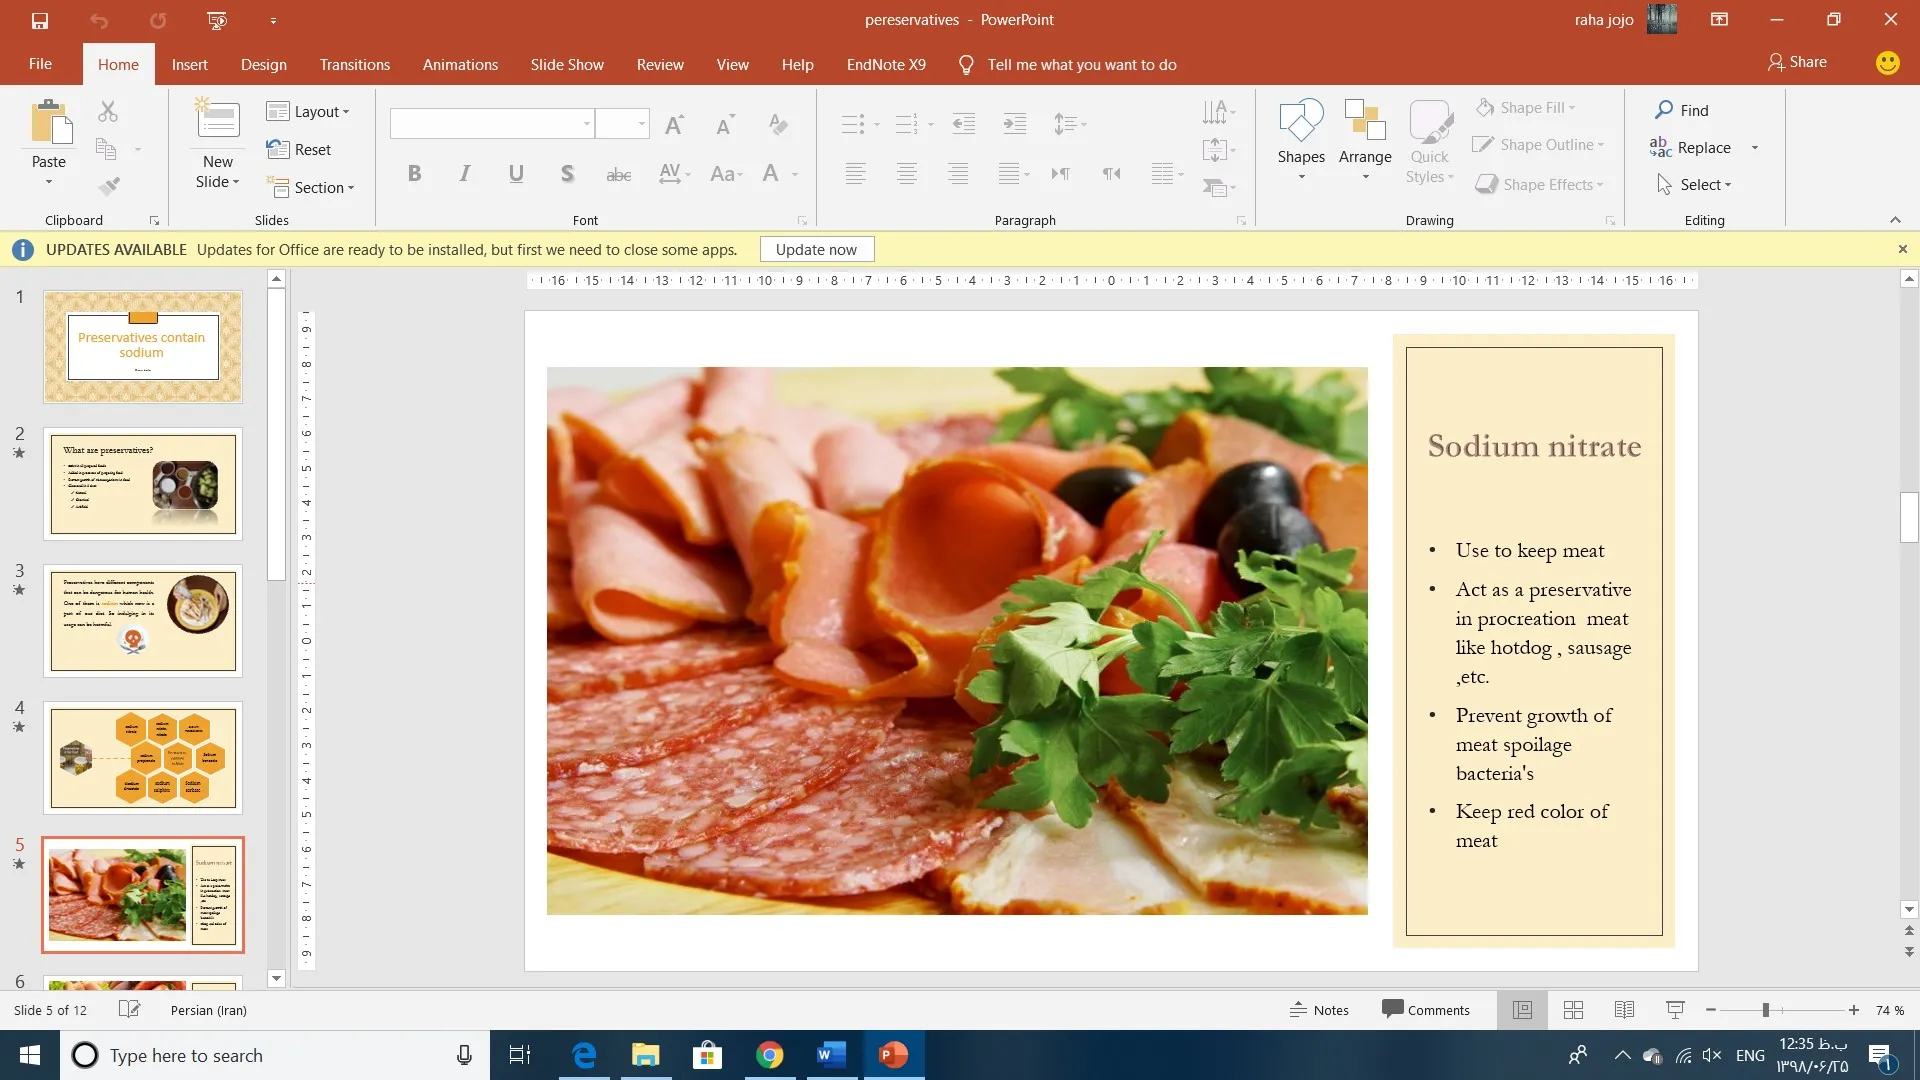The width and height of the screenshot is (1920, 1080).
Task: Click the Arrange button icon
Action: 1365,122
